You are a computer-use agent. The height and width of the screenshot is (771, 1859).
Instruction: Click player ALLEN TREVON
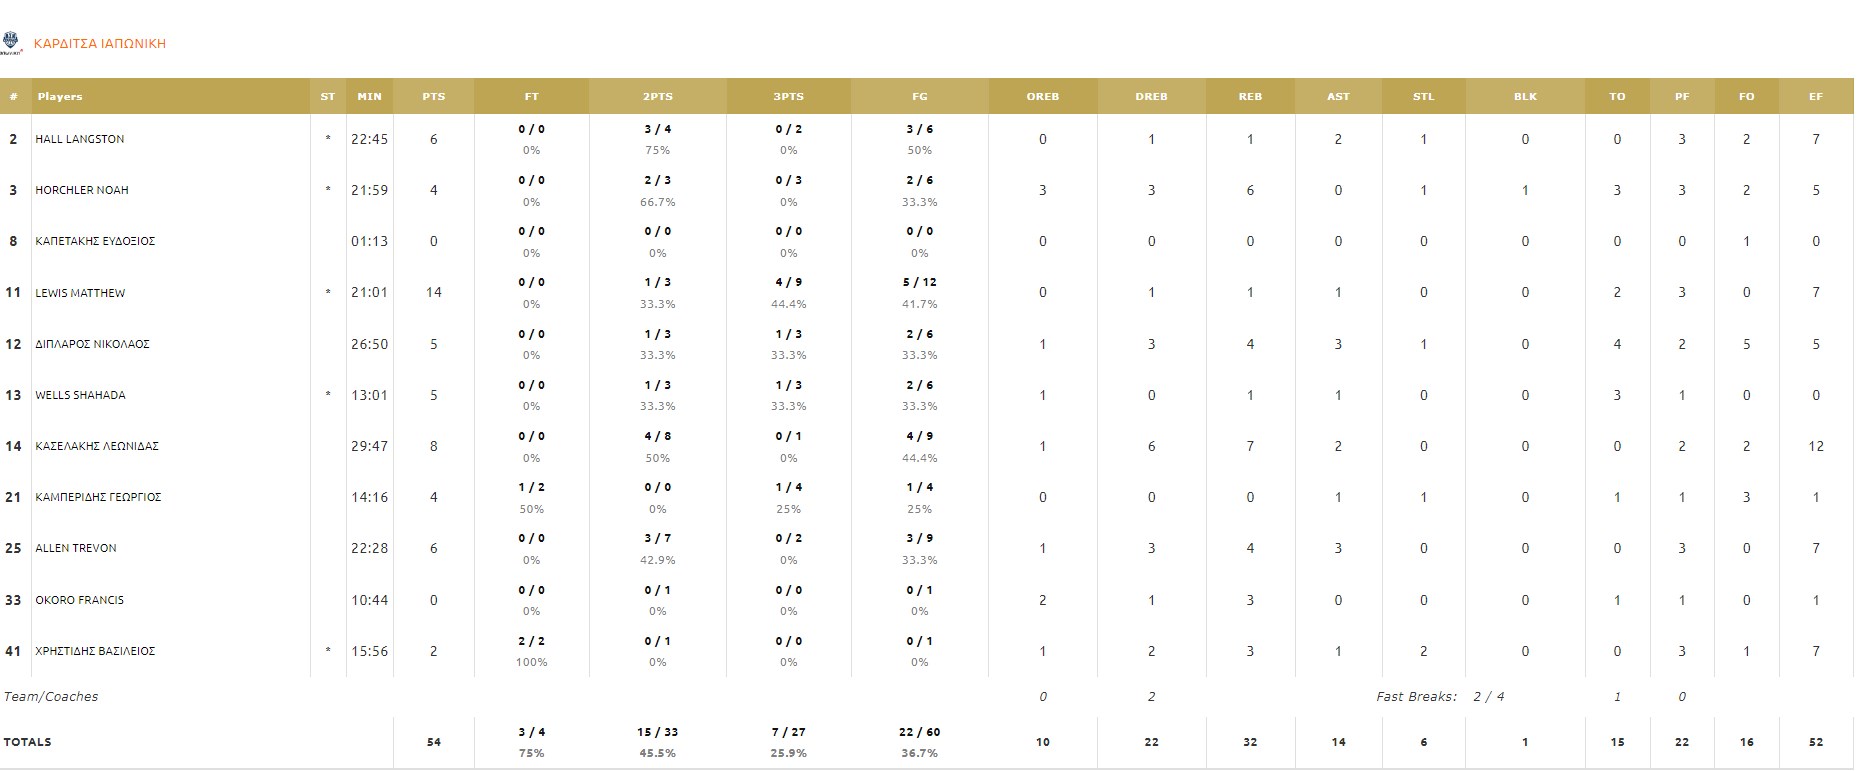pos(76,549)
